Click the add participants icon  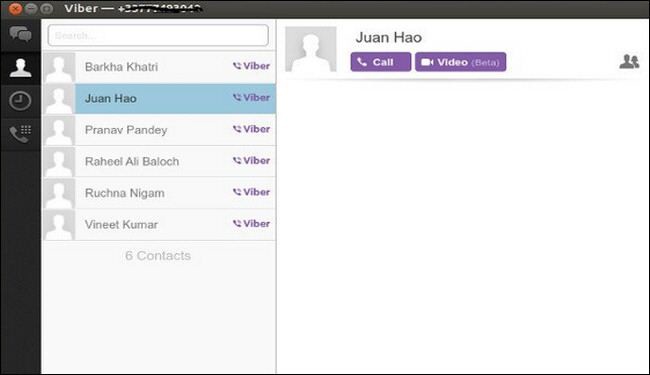pos(629,62)
